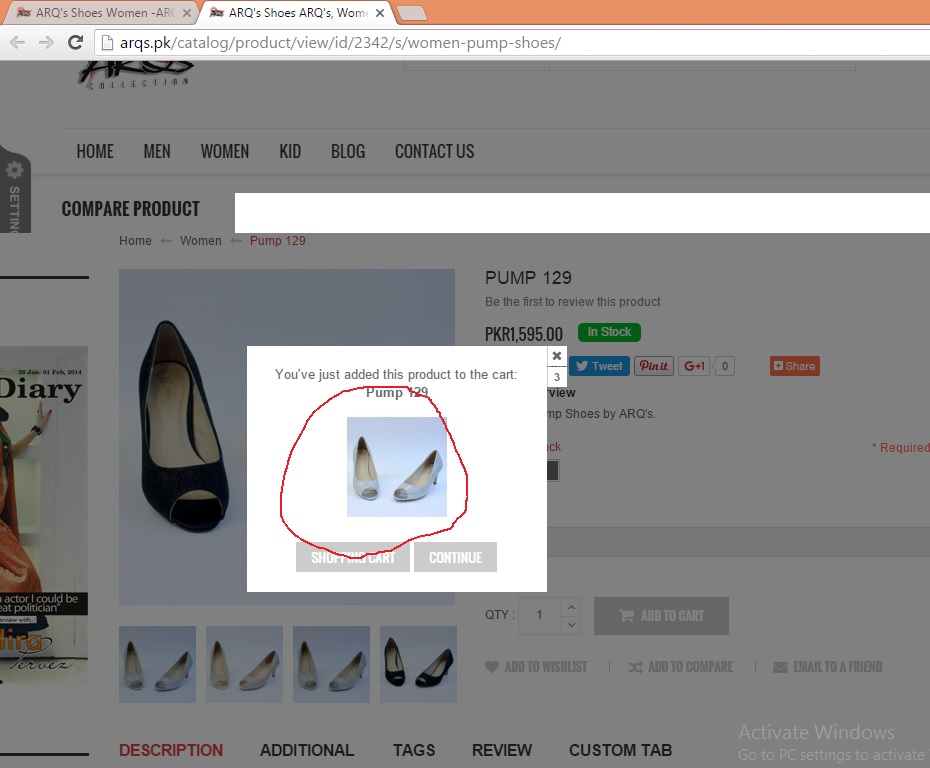Share the product via Tweet button
The width and height of the screenshot is (930, 768).
pos(599,366)
